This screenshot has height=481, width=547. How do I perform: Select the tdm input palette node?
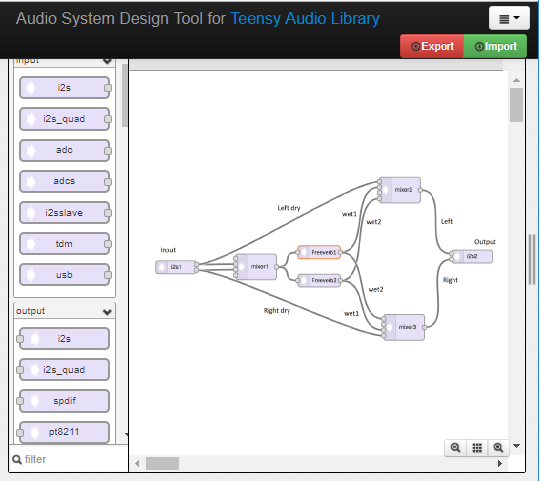coord(65,244)
